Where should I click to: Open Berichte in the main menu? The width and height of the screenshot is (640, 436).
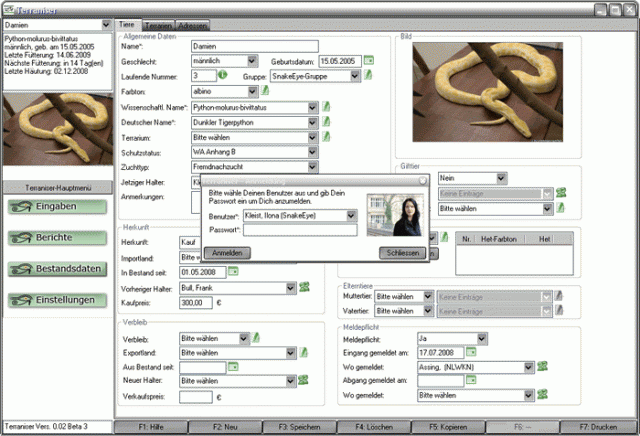point(58,238)
